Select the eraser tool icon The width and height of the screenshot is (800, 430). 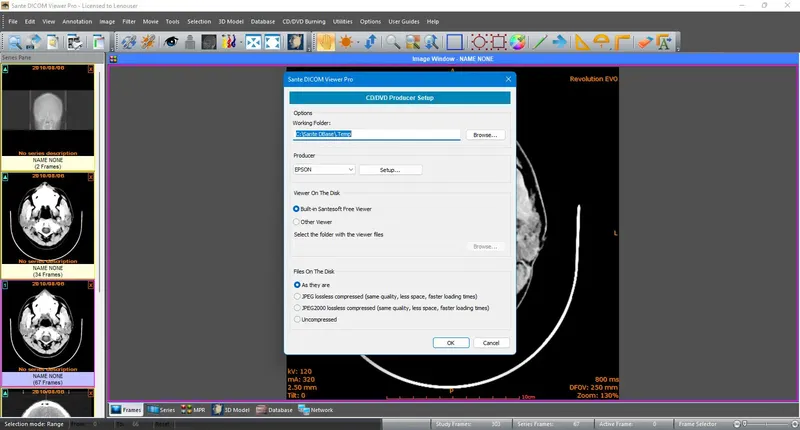(645, 42)
